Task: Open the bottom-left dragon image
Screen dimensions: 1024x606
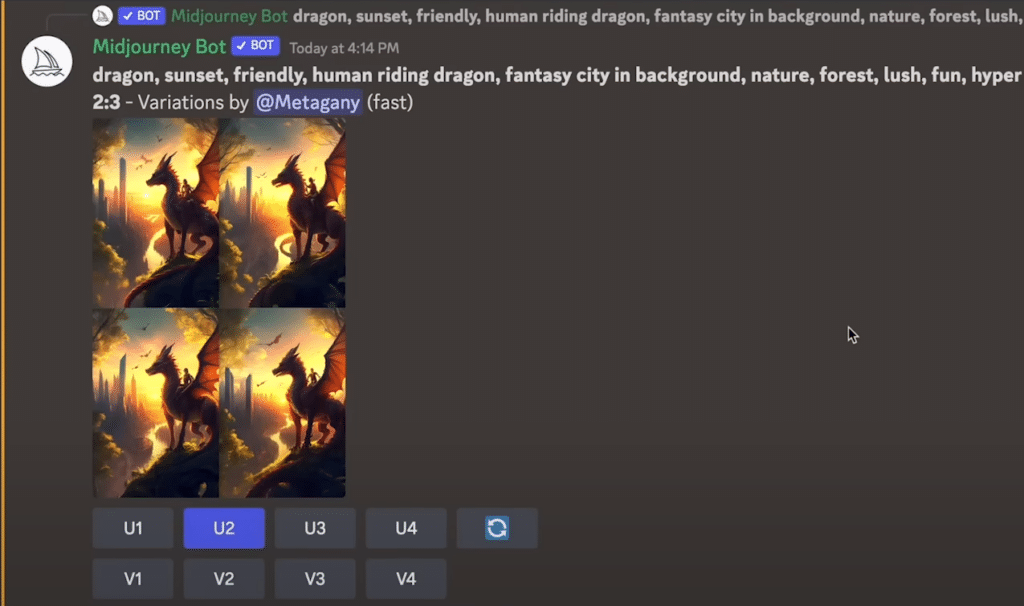Action: (155, 403)
